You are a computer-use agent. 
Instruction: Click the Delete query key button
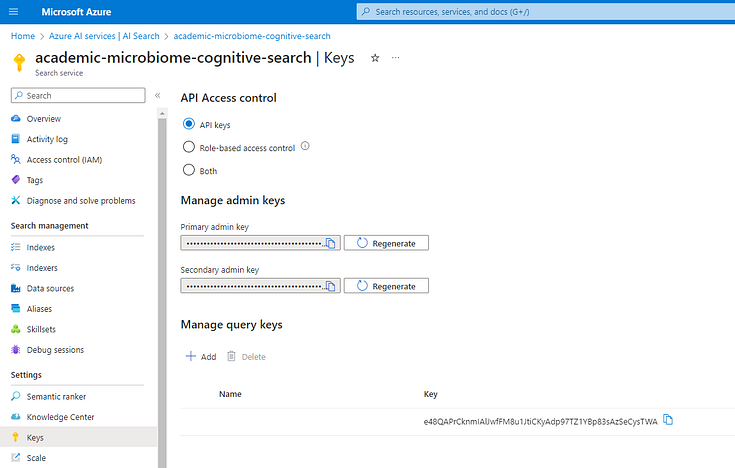(x=246, y=356)
